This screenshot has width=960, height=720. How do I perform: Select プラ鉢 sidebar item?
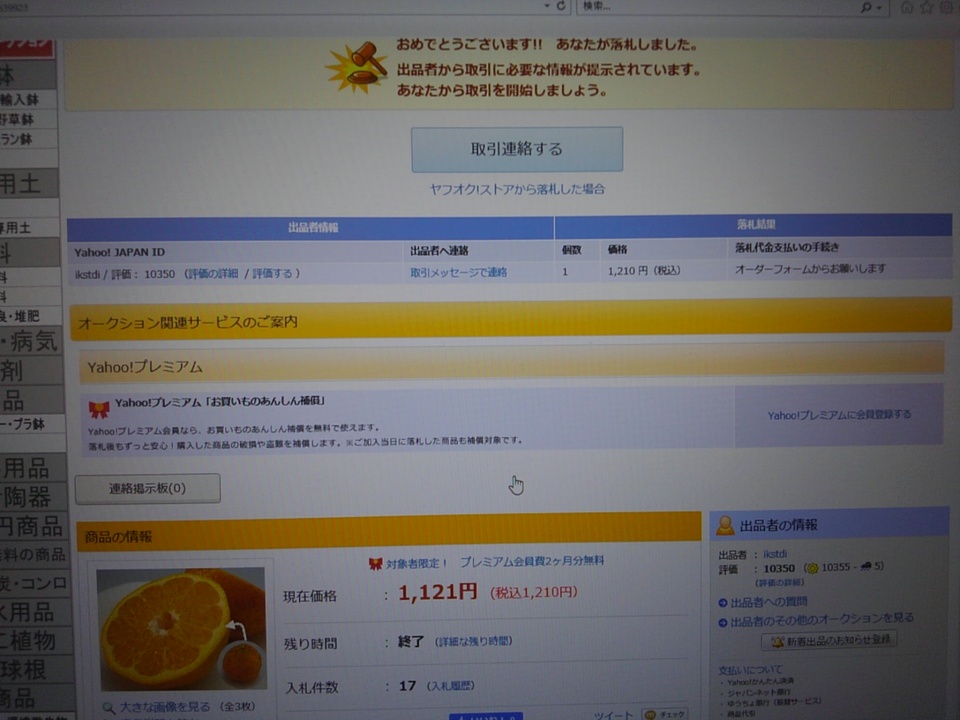click(28, 424)
